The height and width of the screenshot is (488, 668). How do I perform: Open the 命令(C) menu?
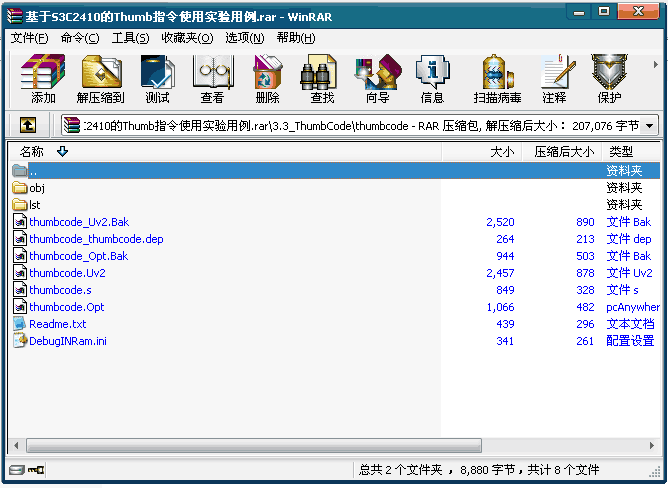pyautogui.click(x=80, y=38)
